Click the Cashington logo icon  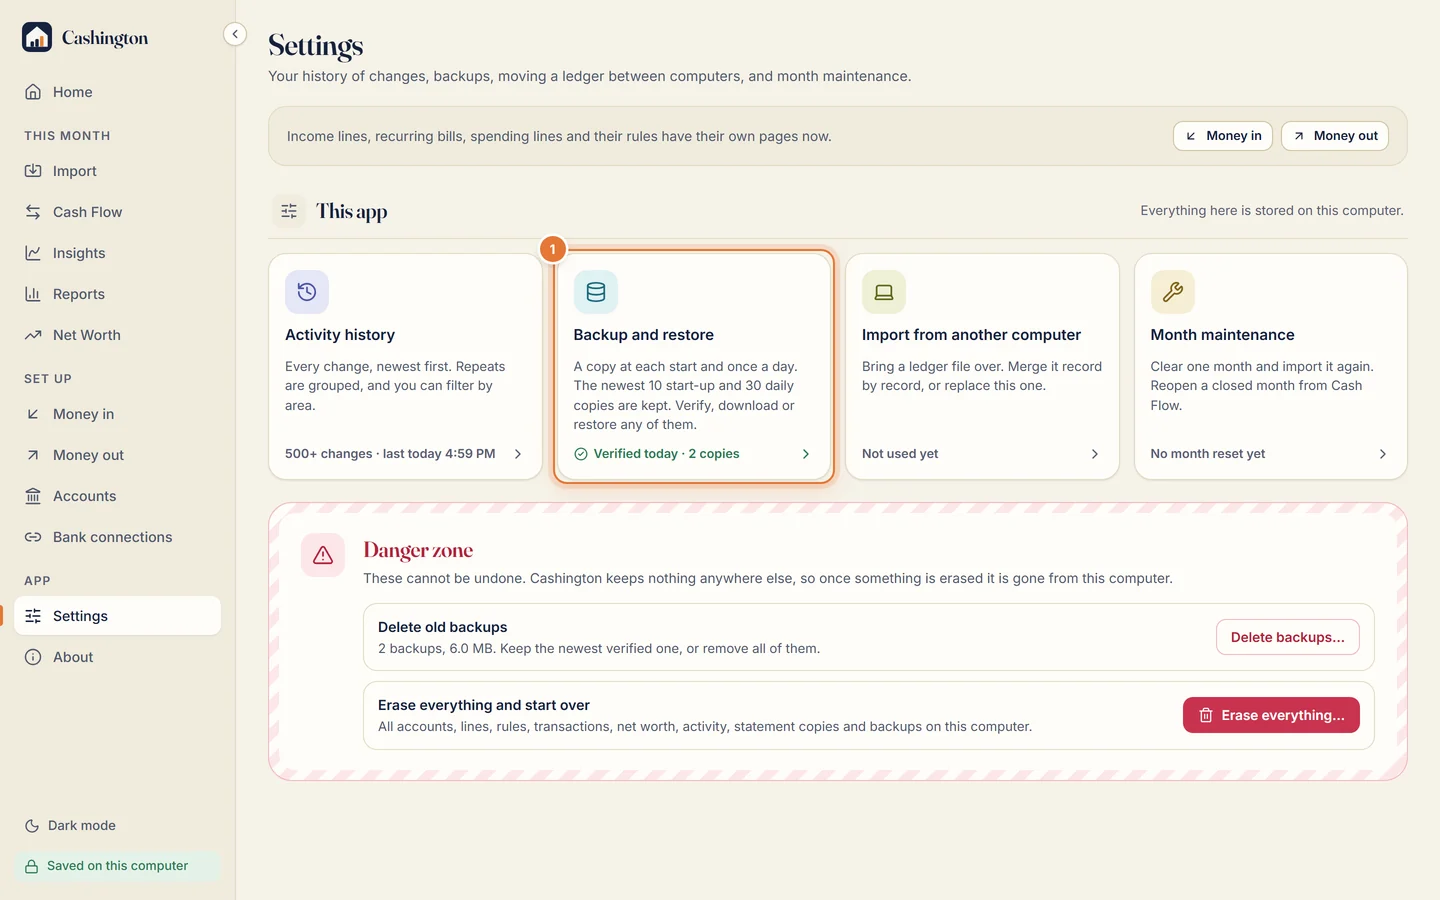[37, 37]
